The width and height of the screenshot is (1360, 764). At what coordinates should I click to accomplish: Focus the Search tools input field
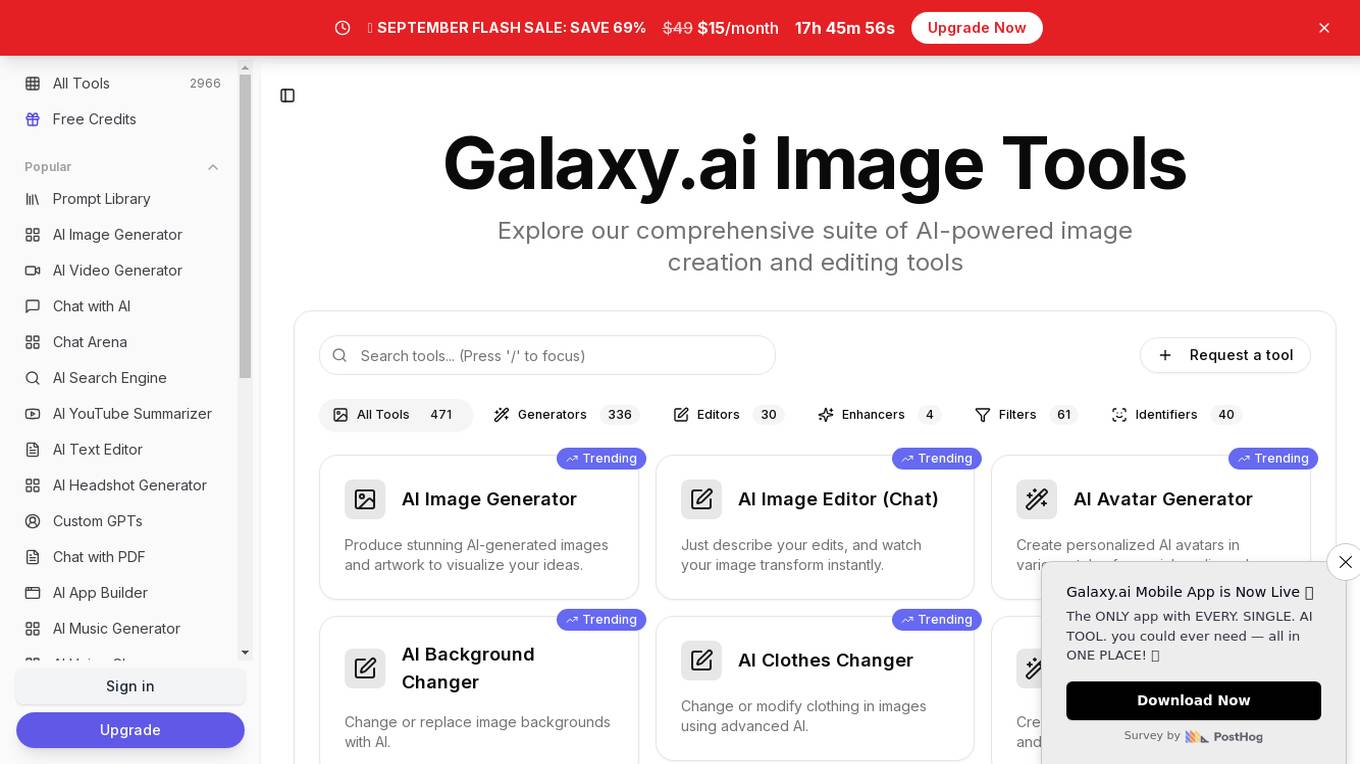point(547,355)
